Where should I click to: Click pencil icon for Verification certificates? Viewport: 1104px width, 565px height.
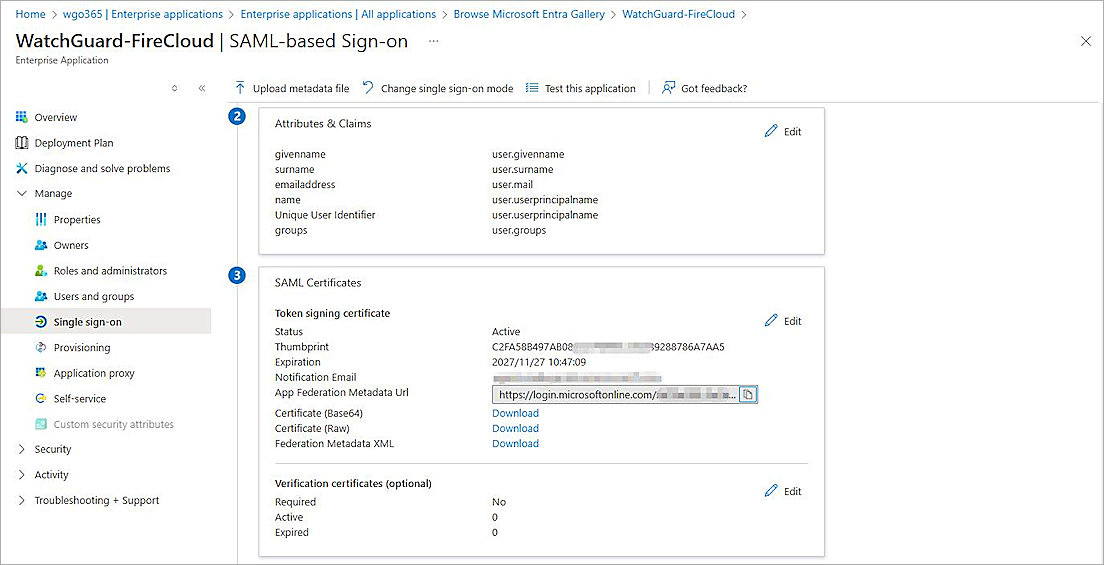[x=771, y=491]
